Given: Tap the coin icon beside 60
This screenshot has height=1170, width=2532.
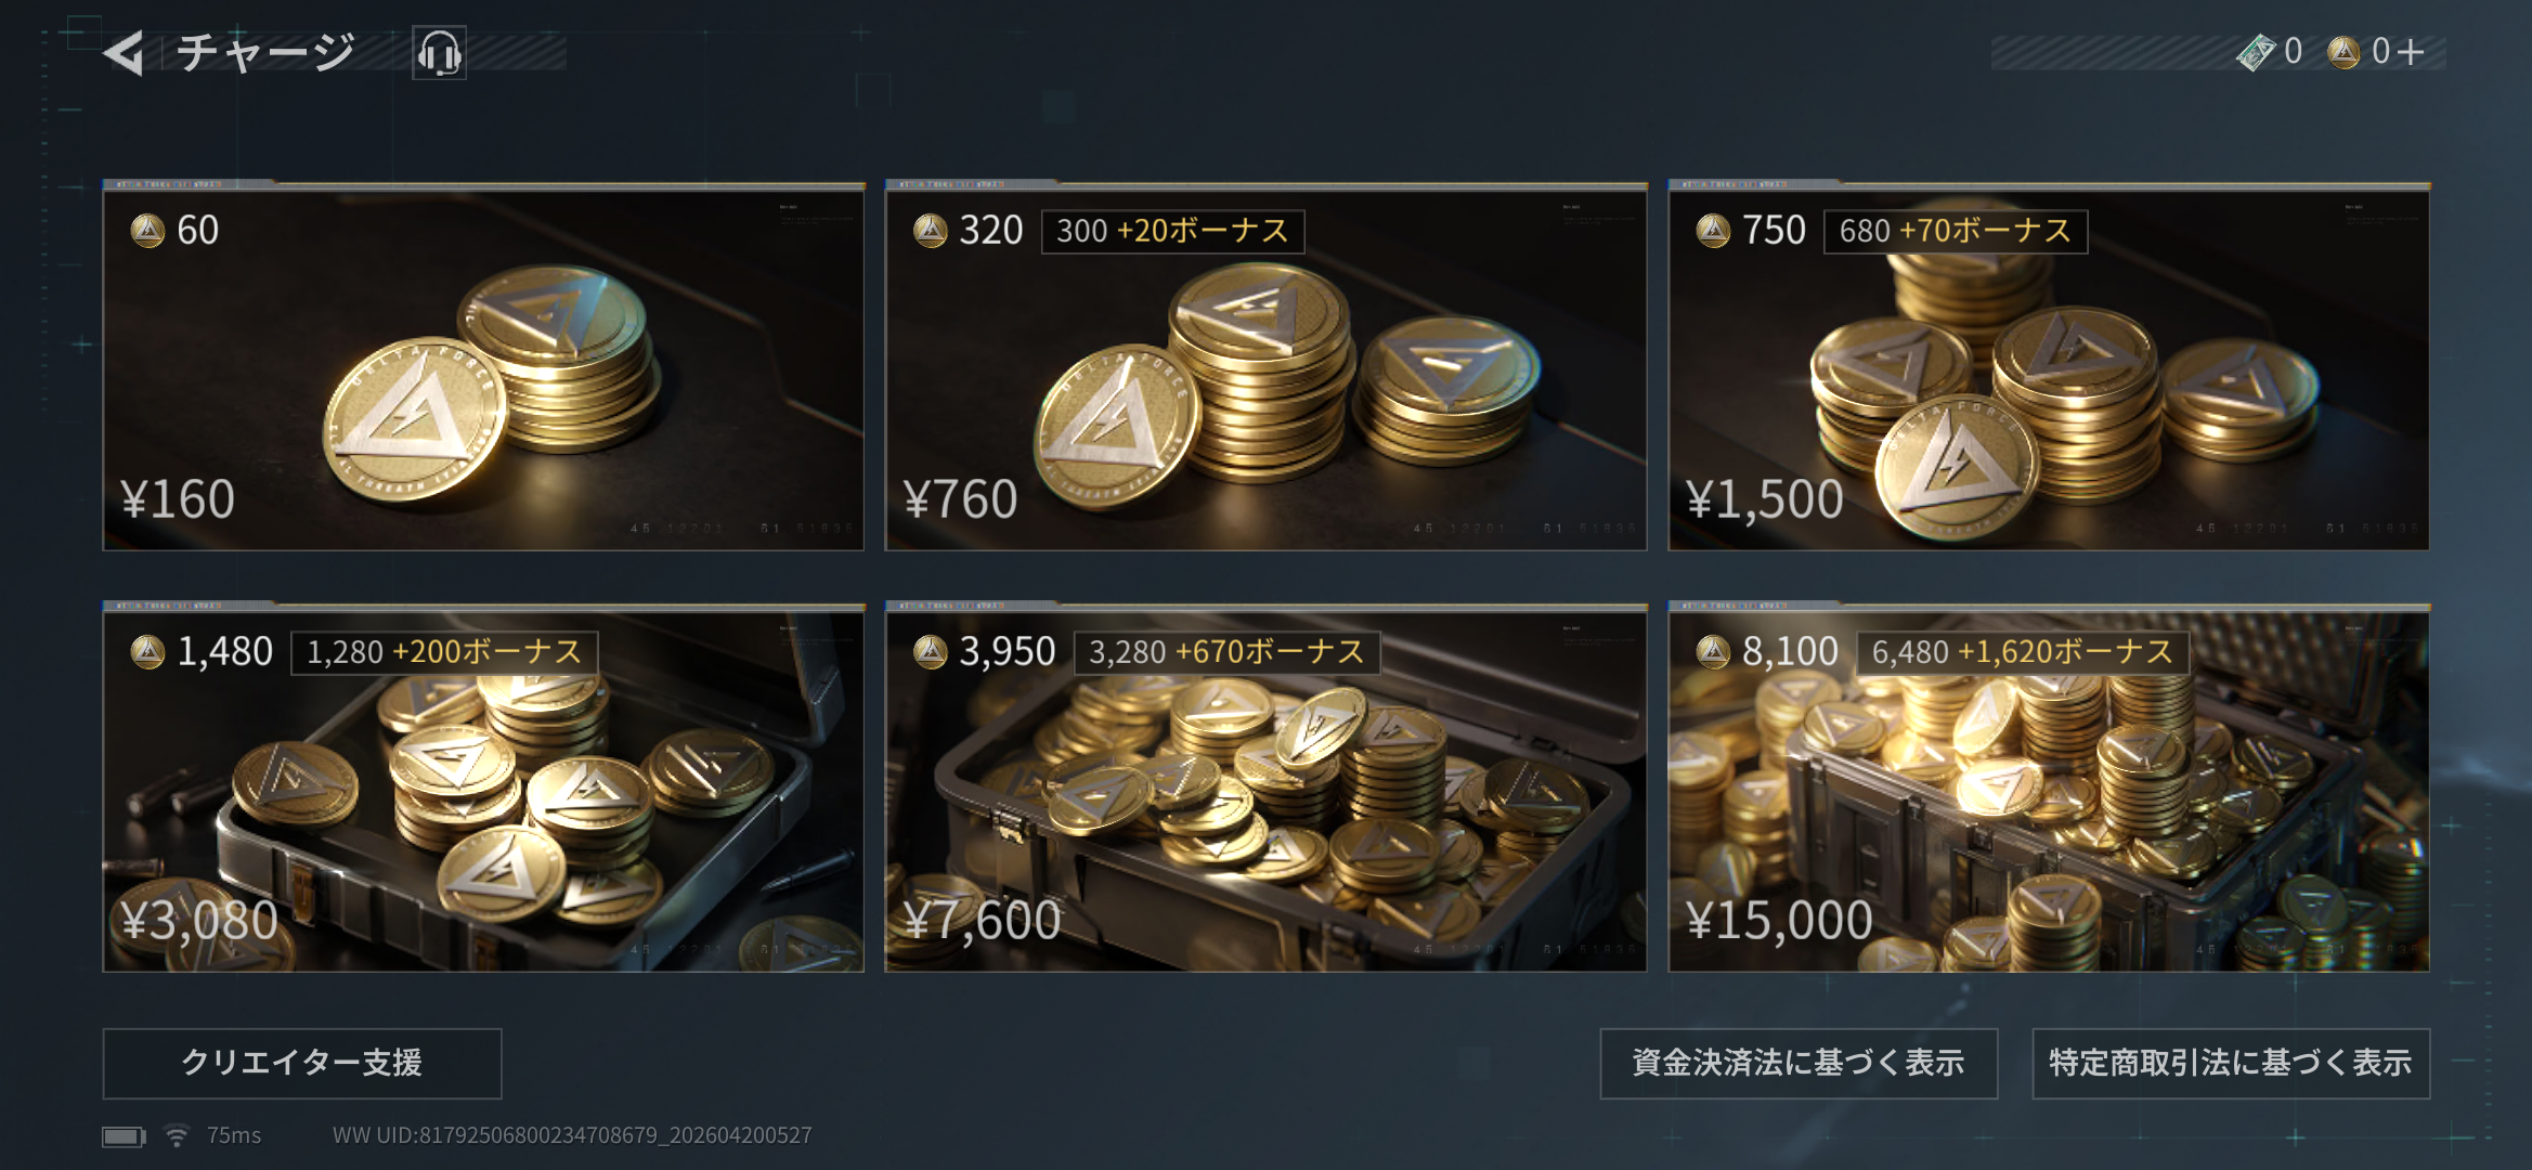Looking at the screenshot, I should click(148, 231).
